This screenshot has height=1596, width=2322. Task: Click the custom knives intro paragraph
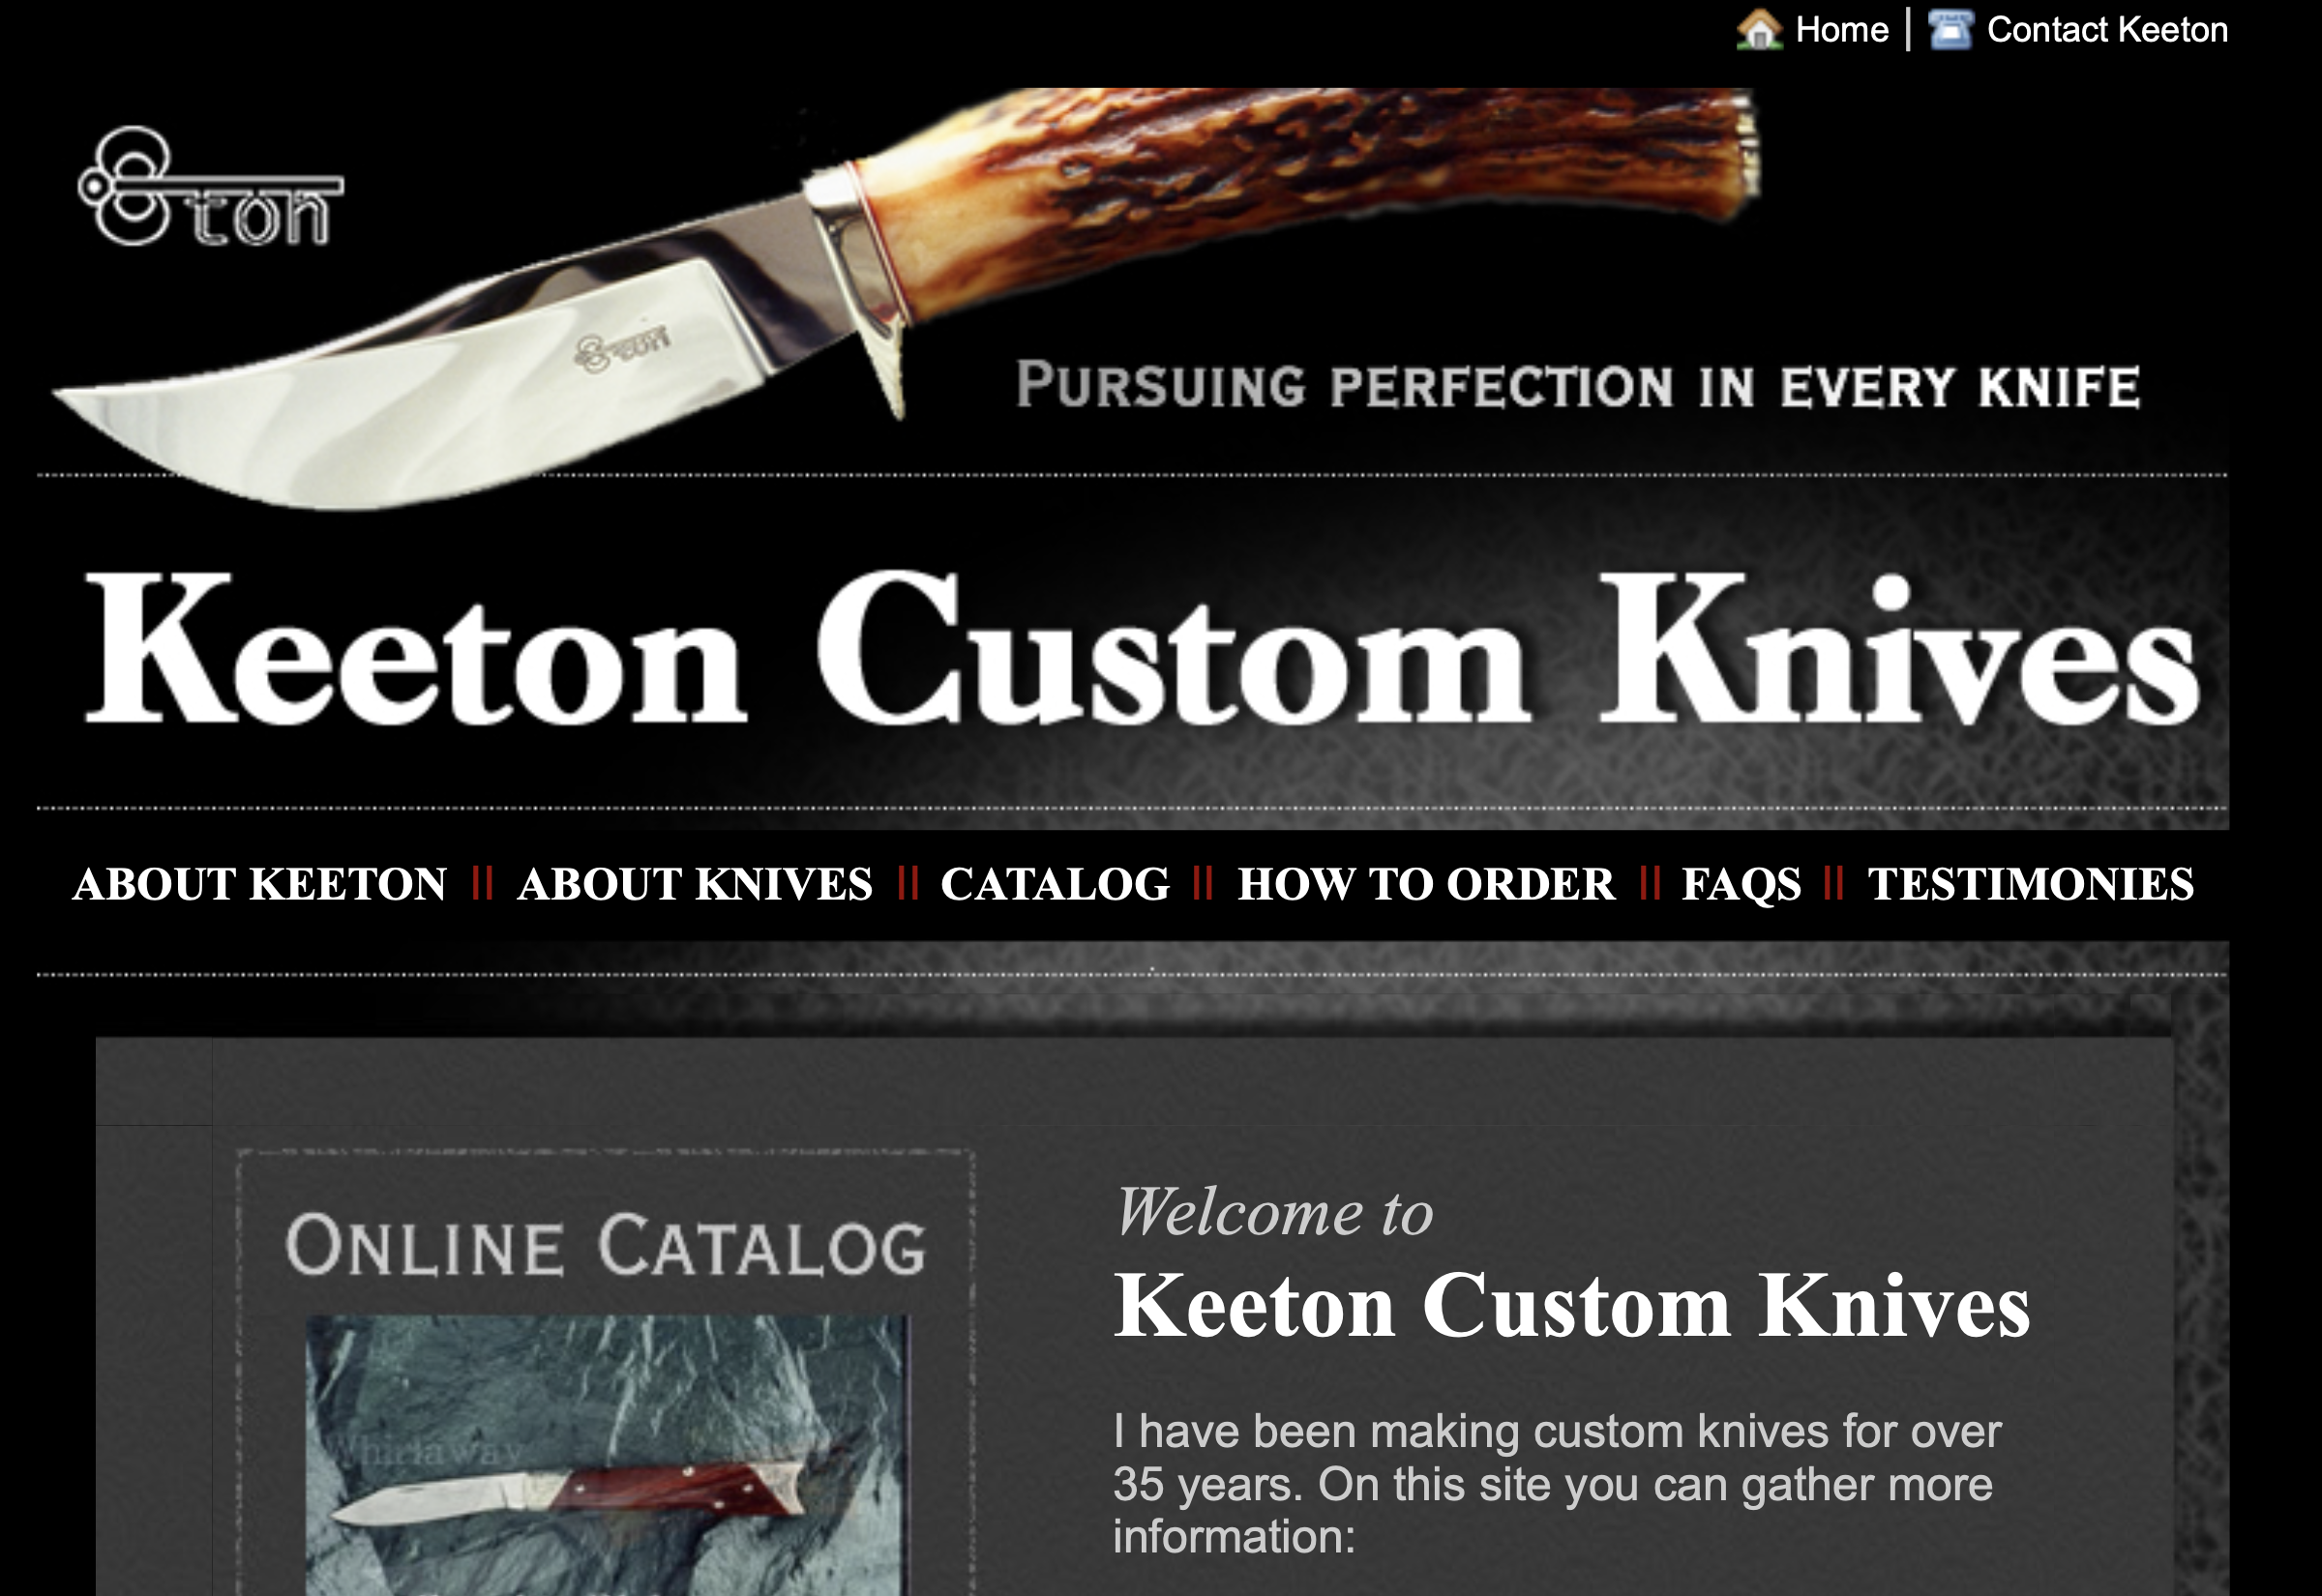(x=1558, y=1484)
